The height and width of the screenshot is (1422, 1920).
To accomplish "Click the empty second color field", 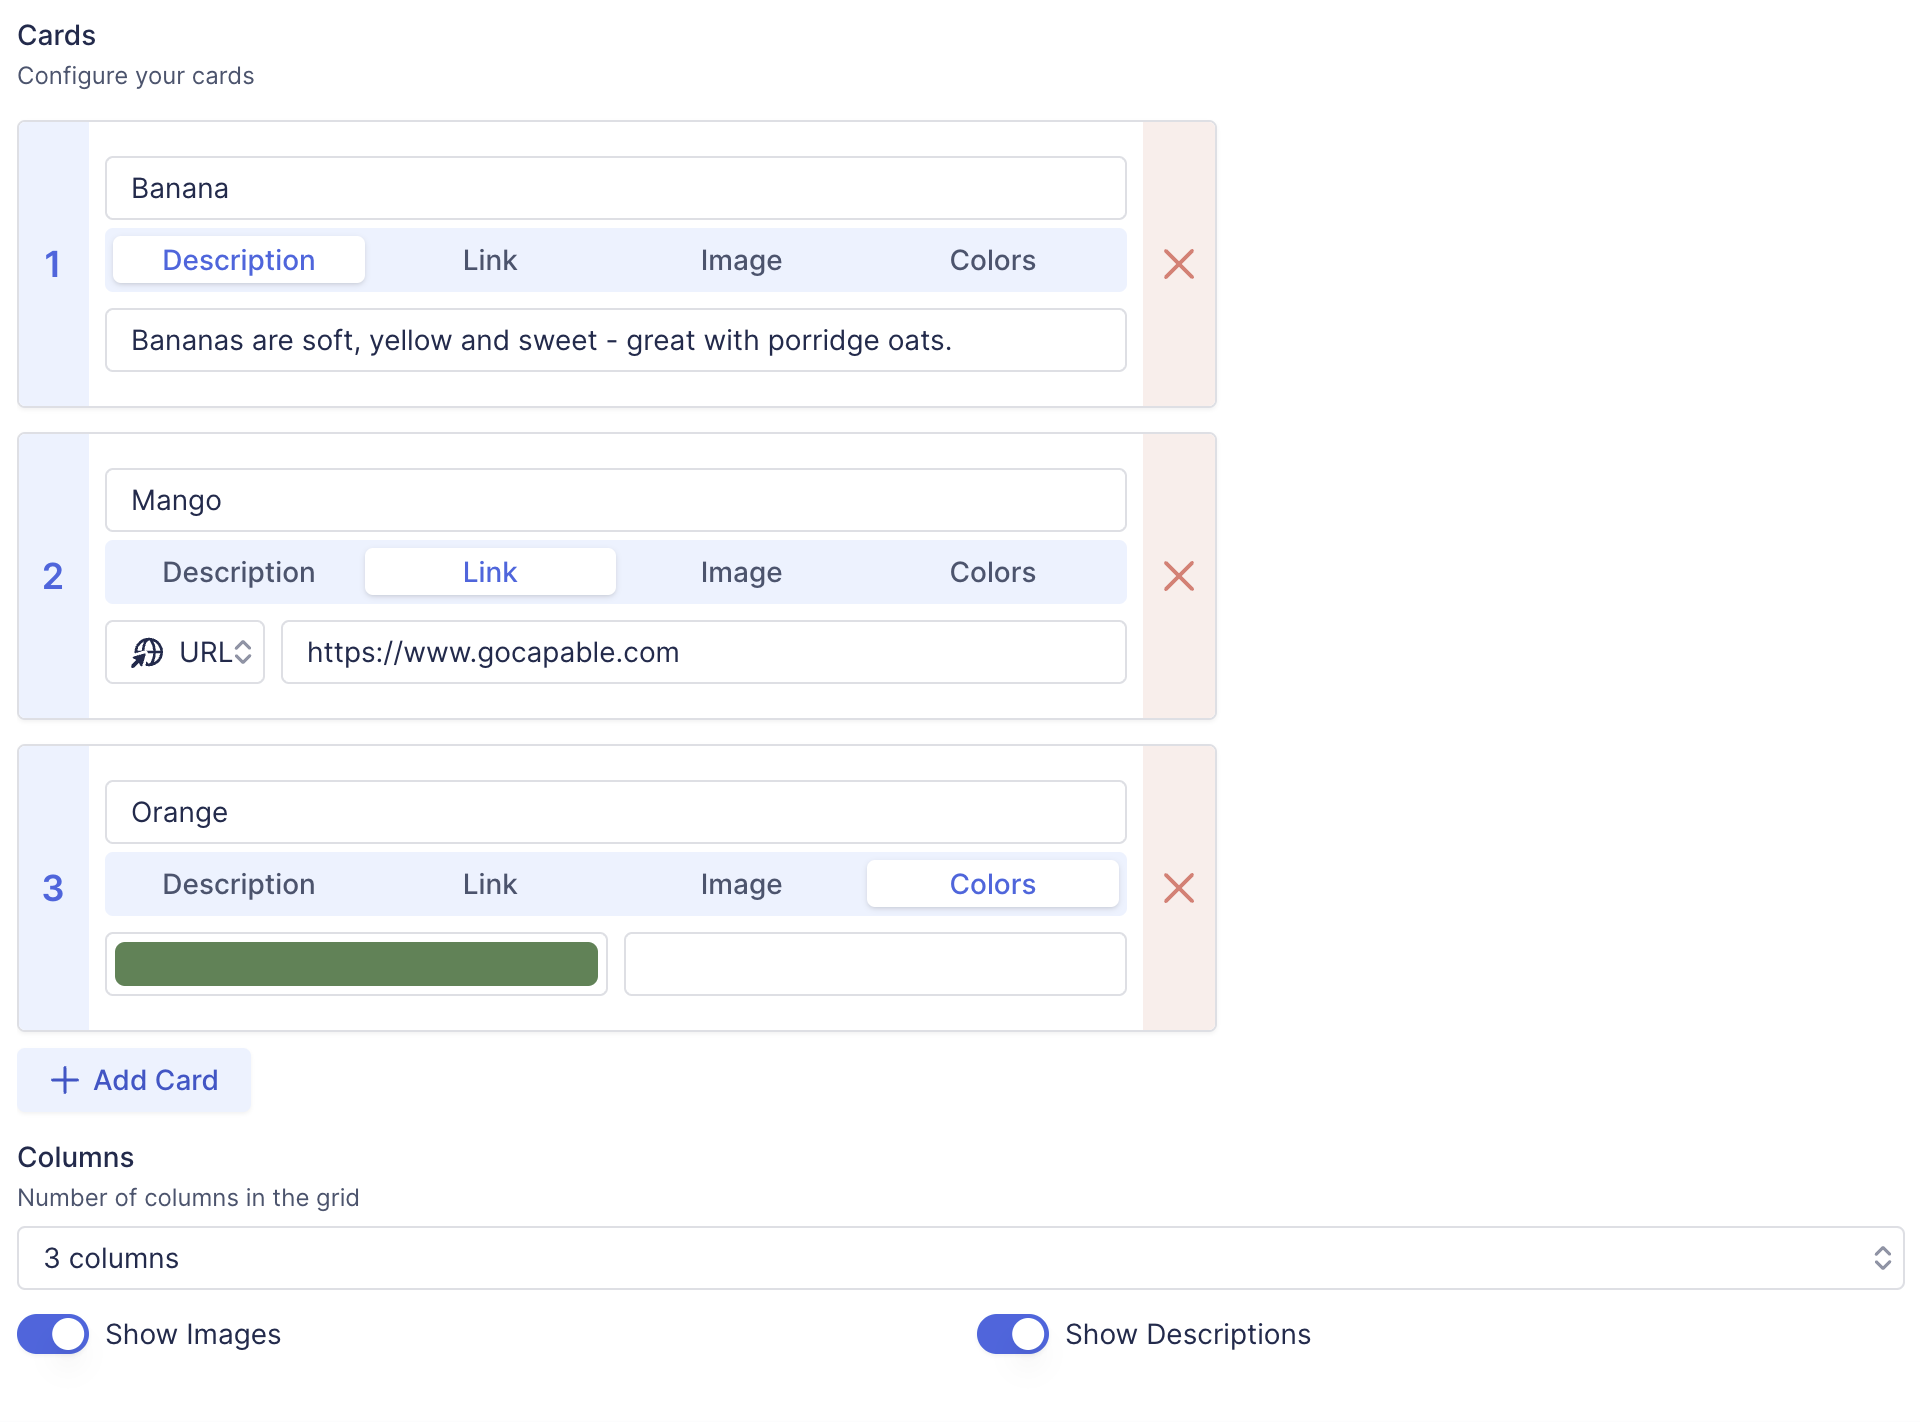I will [875, 964].
